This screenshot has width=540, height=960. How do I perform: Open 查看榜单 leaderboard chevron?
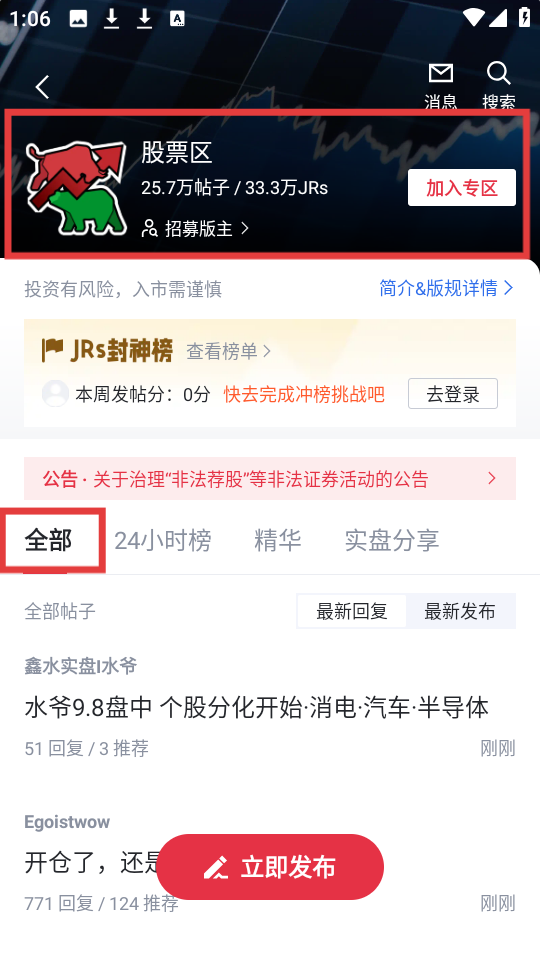click(x=267, y=351)
